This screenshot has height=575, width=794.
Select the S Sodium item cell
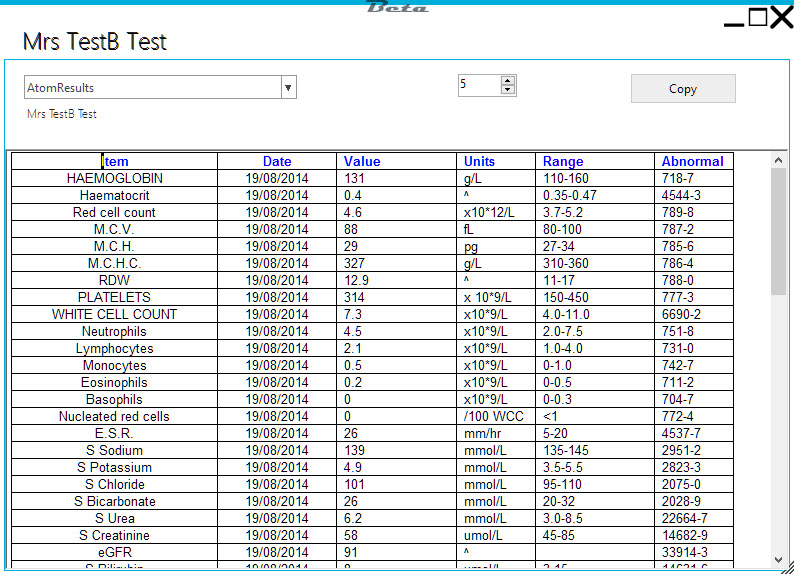coord(114,450)
